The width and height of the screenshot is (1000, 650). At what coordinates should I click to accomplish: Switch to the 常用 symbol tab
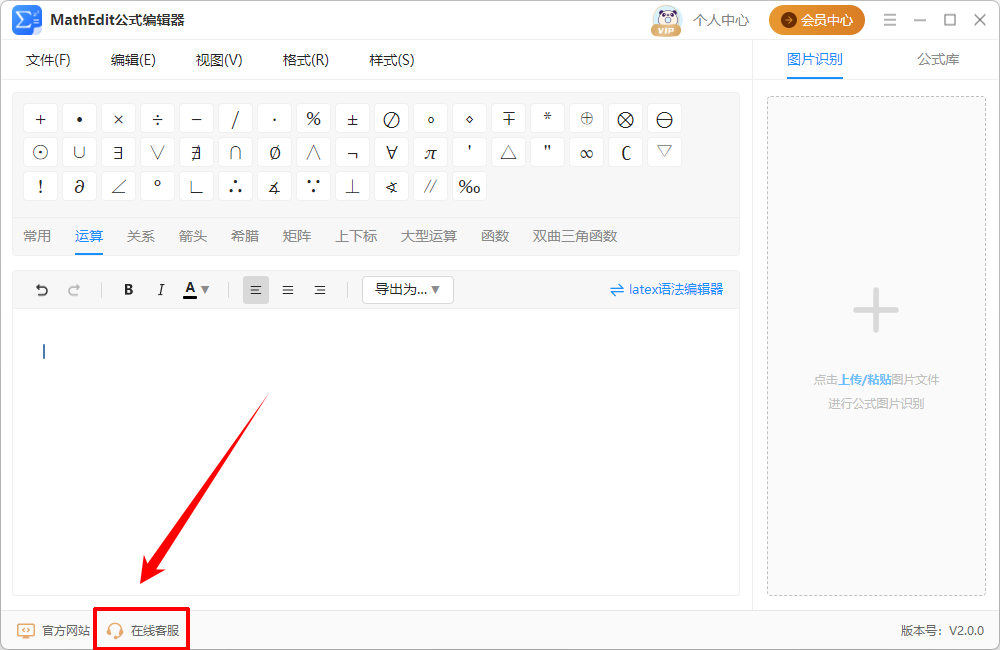point(37,236)
